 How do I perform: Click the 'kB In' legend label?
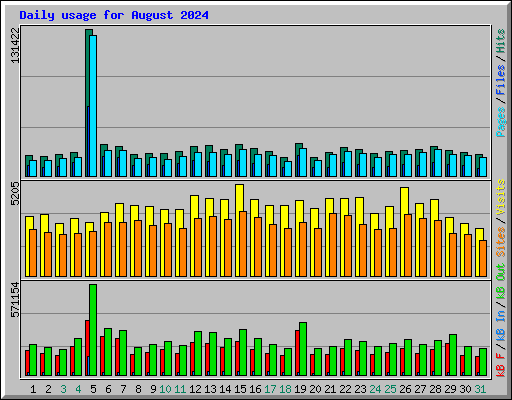point(501,326)
